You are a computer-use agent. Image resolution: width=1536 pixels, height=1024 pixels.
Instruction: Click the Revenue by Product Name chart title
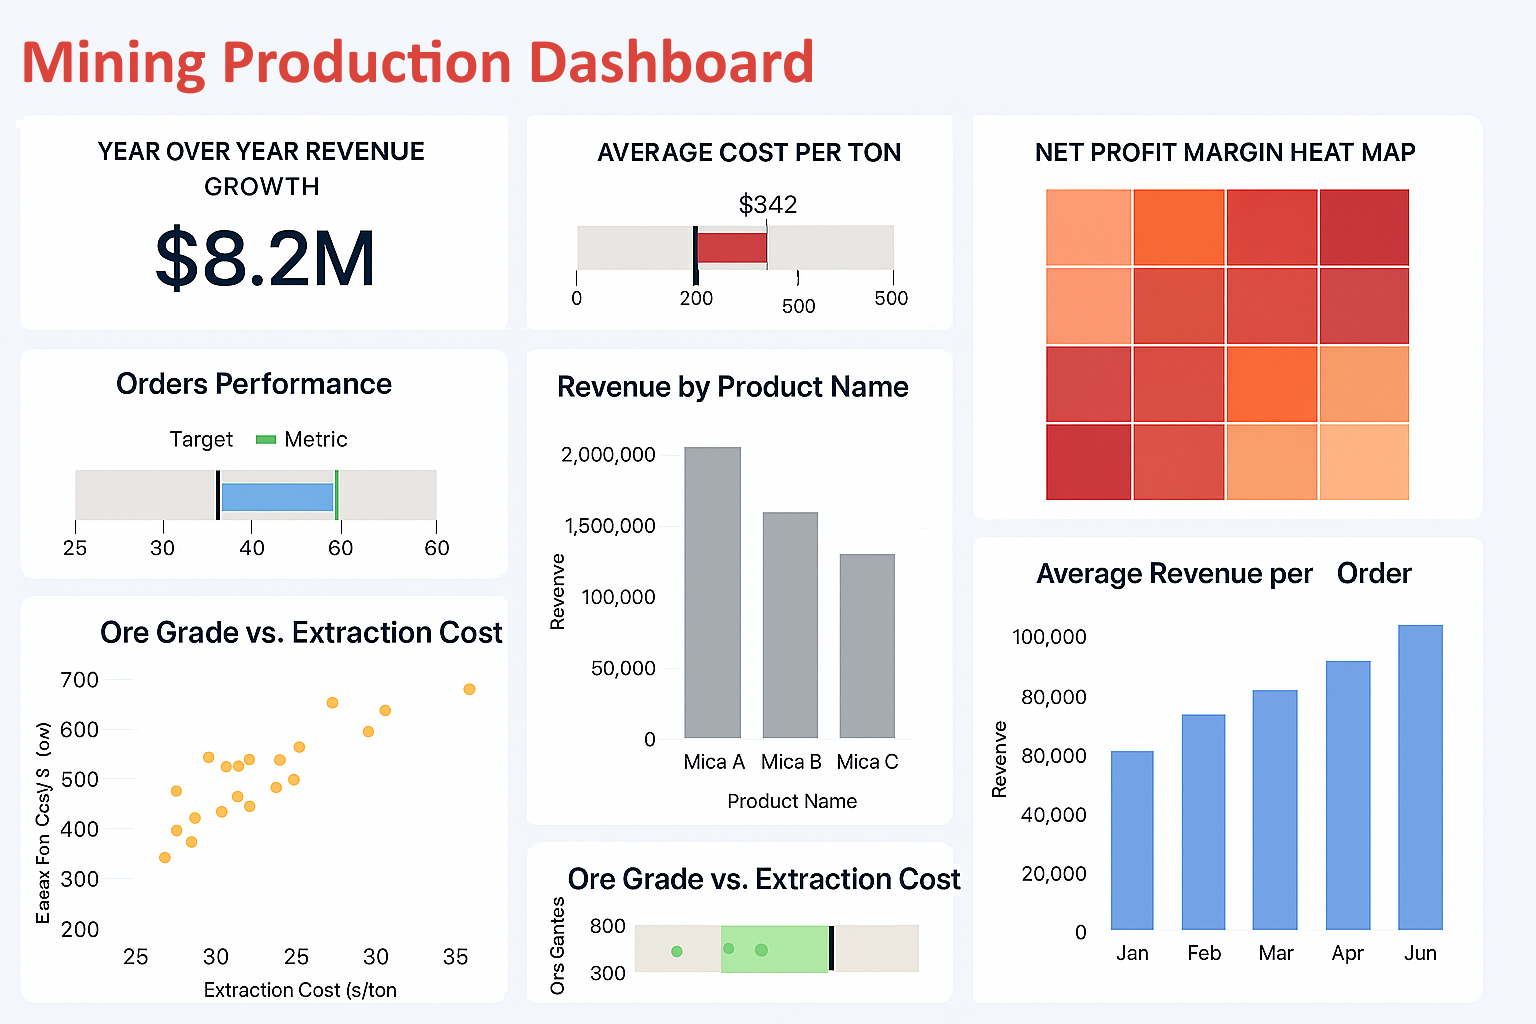[733, 388]
